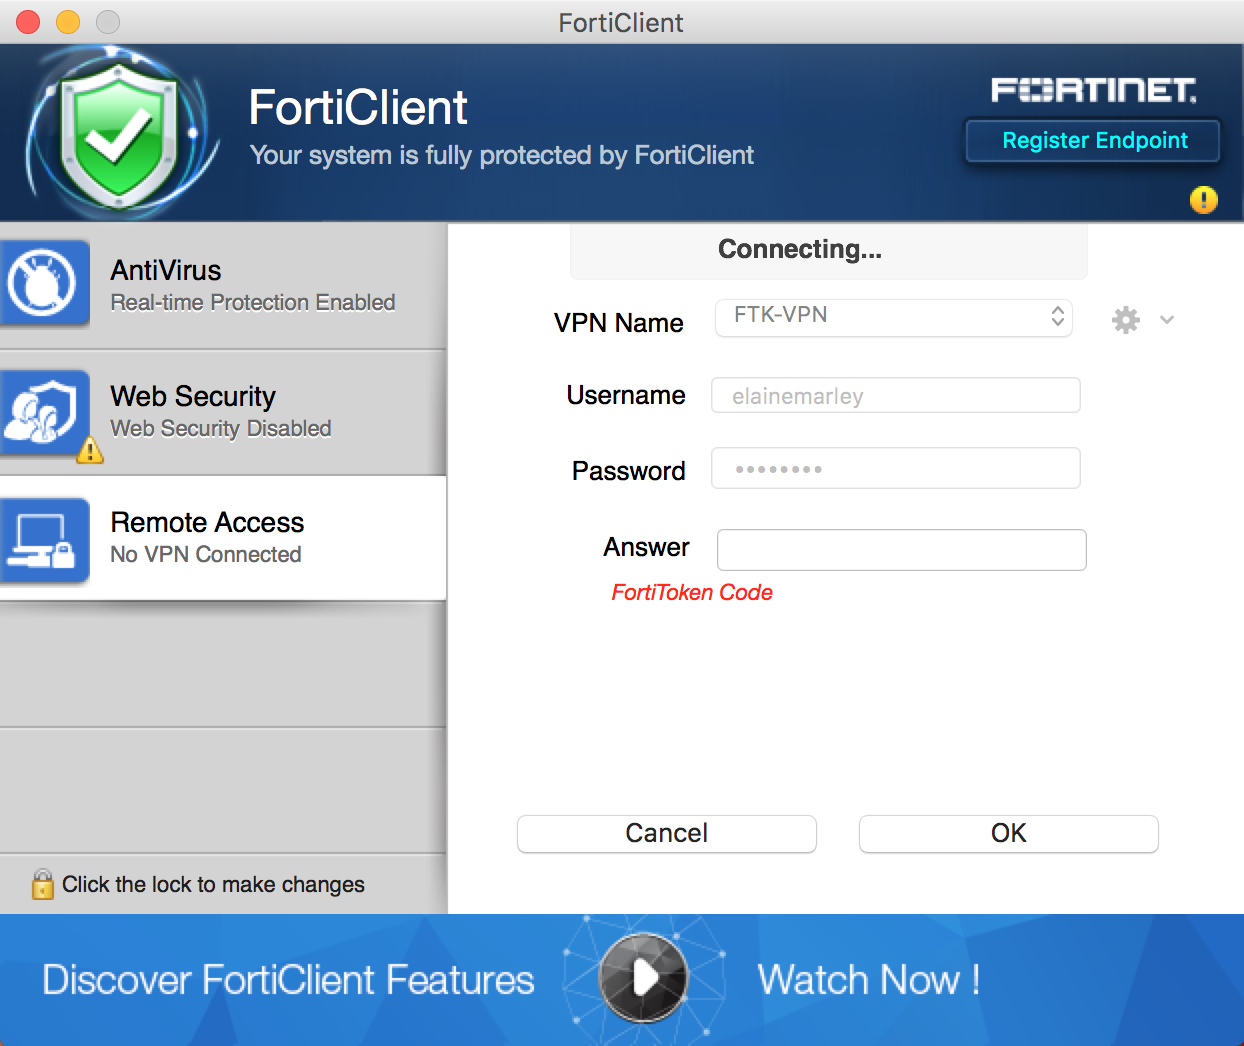The height and width of the screenshot is (1046, 1244).
Task: Click Discover FortiClient Features banner text
Action: 288,979
